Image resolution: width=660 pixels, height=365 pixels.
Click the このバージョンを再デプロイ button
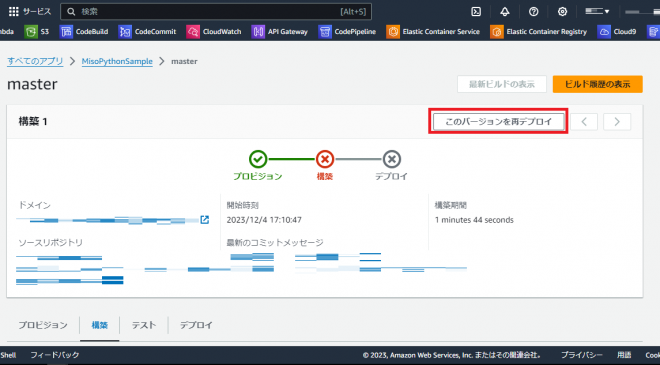click(498, 122)
